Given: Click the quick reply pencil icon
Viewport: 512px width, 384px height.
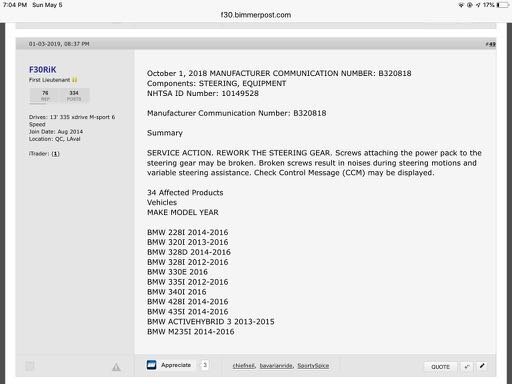Looking at the screenshot, I should [482, 366].
